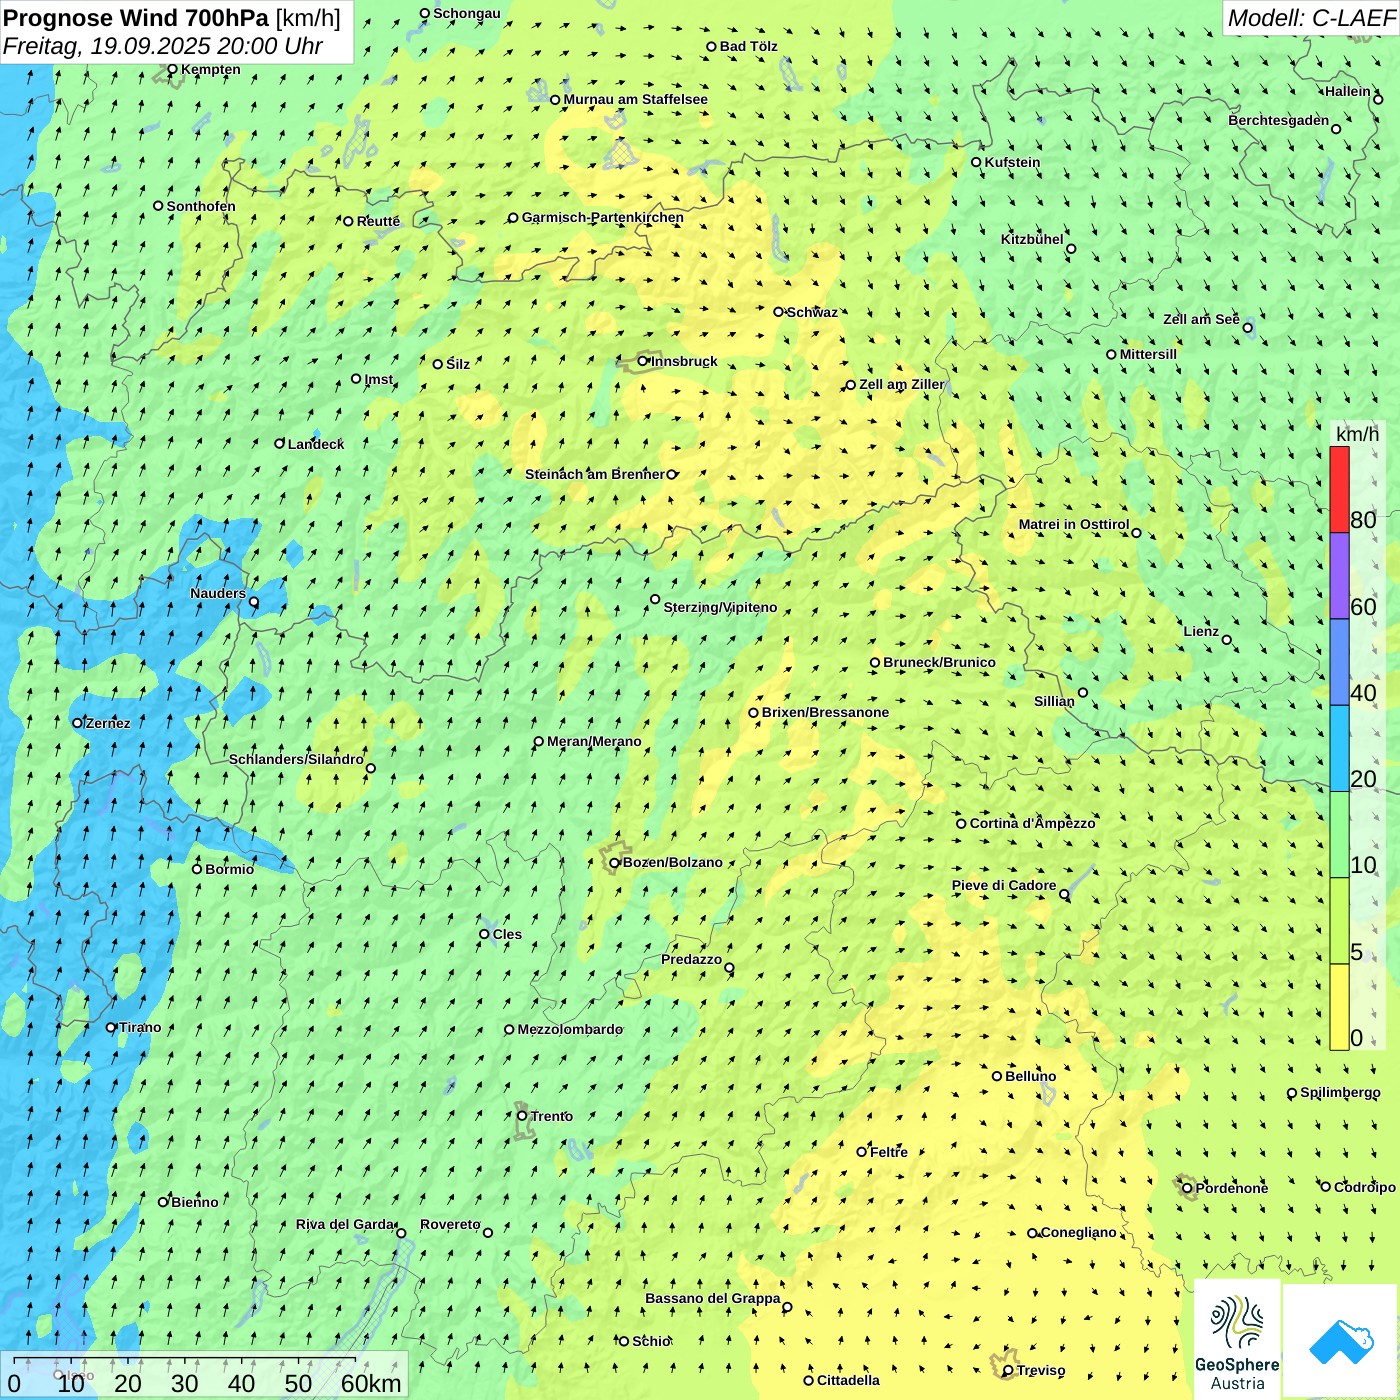Click the Bozen/Bolzano city marker
Image resolution: width=1400 pixels, height=1400 pixels.
click(x=615, y=863)
